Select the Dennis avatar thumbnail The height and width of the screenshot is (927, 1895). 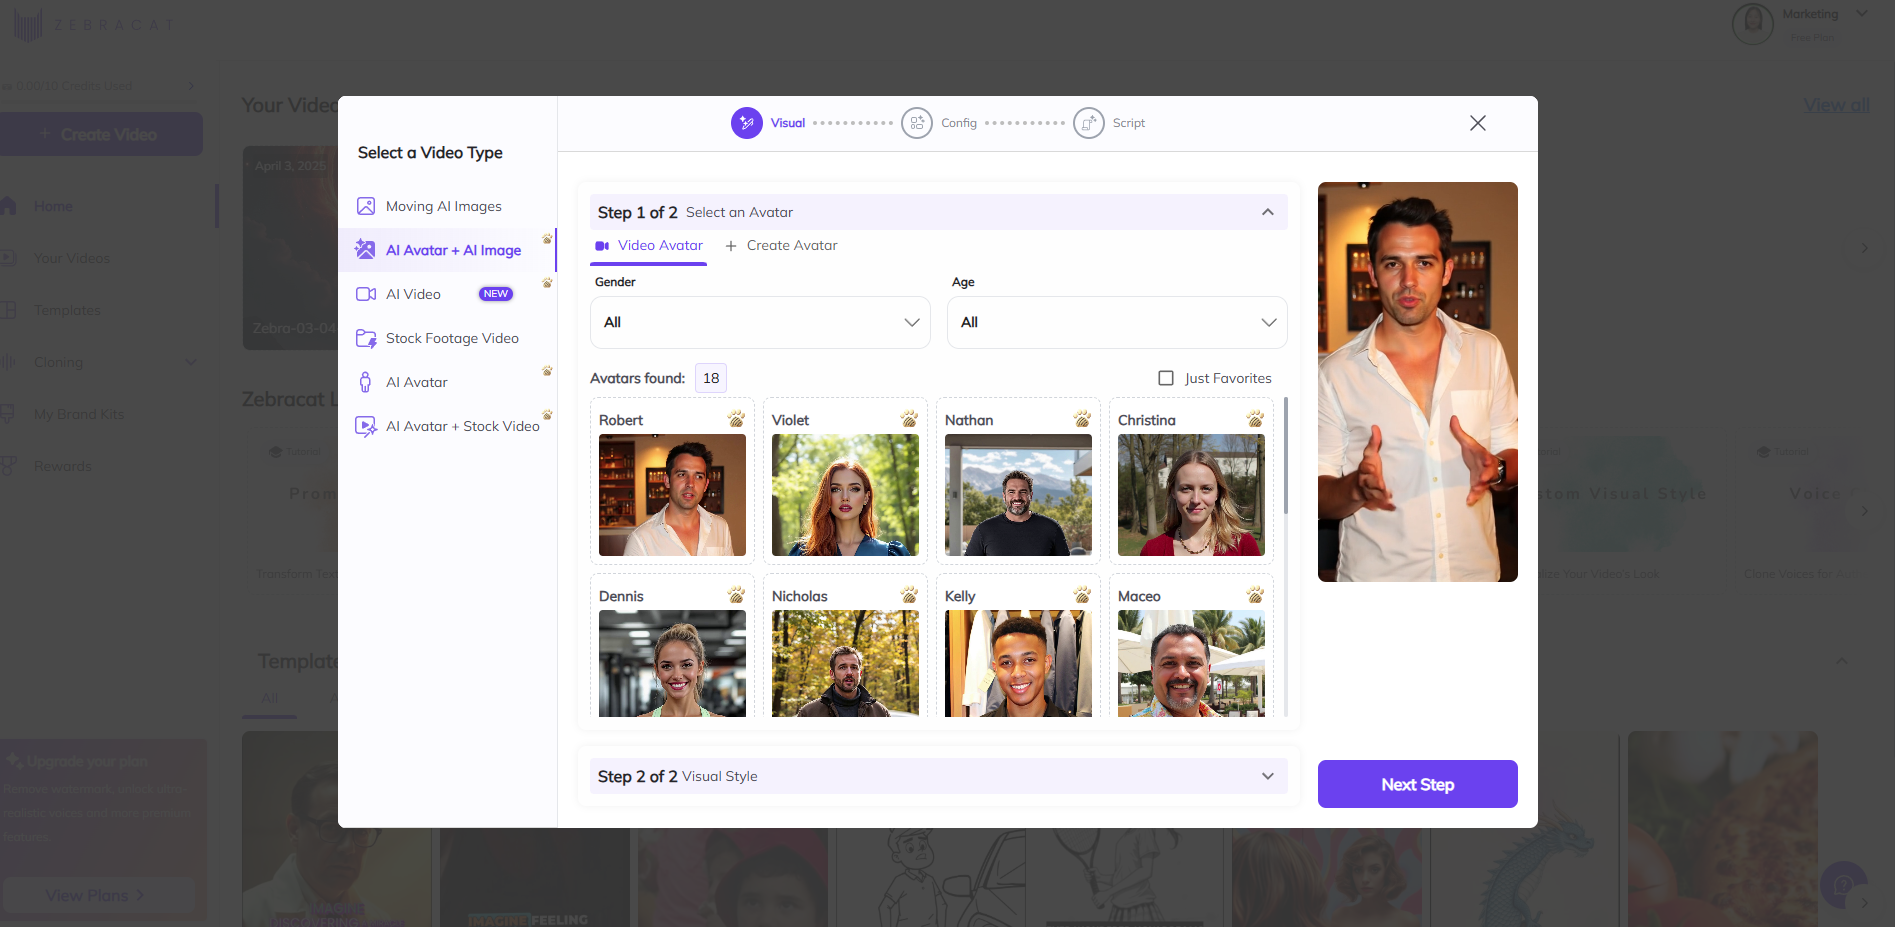pos(672,663)
